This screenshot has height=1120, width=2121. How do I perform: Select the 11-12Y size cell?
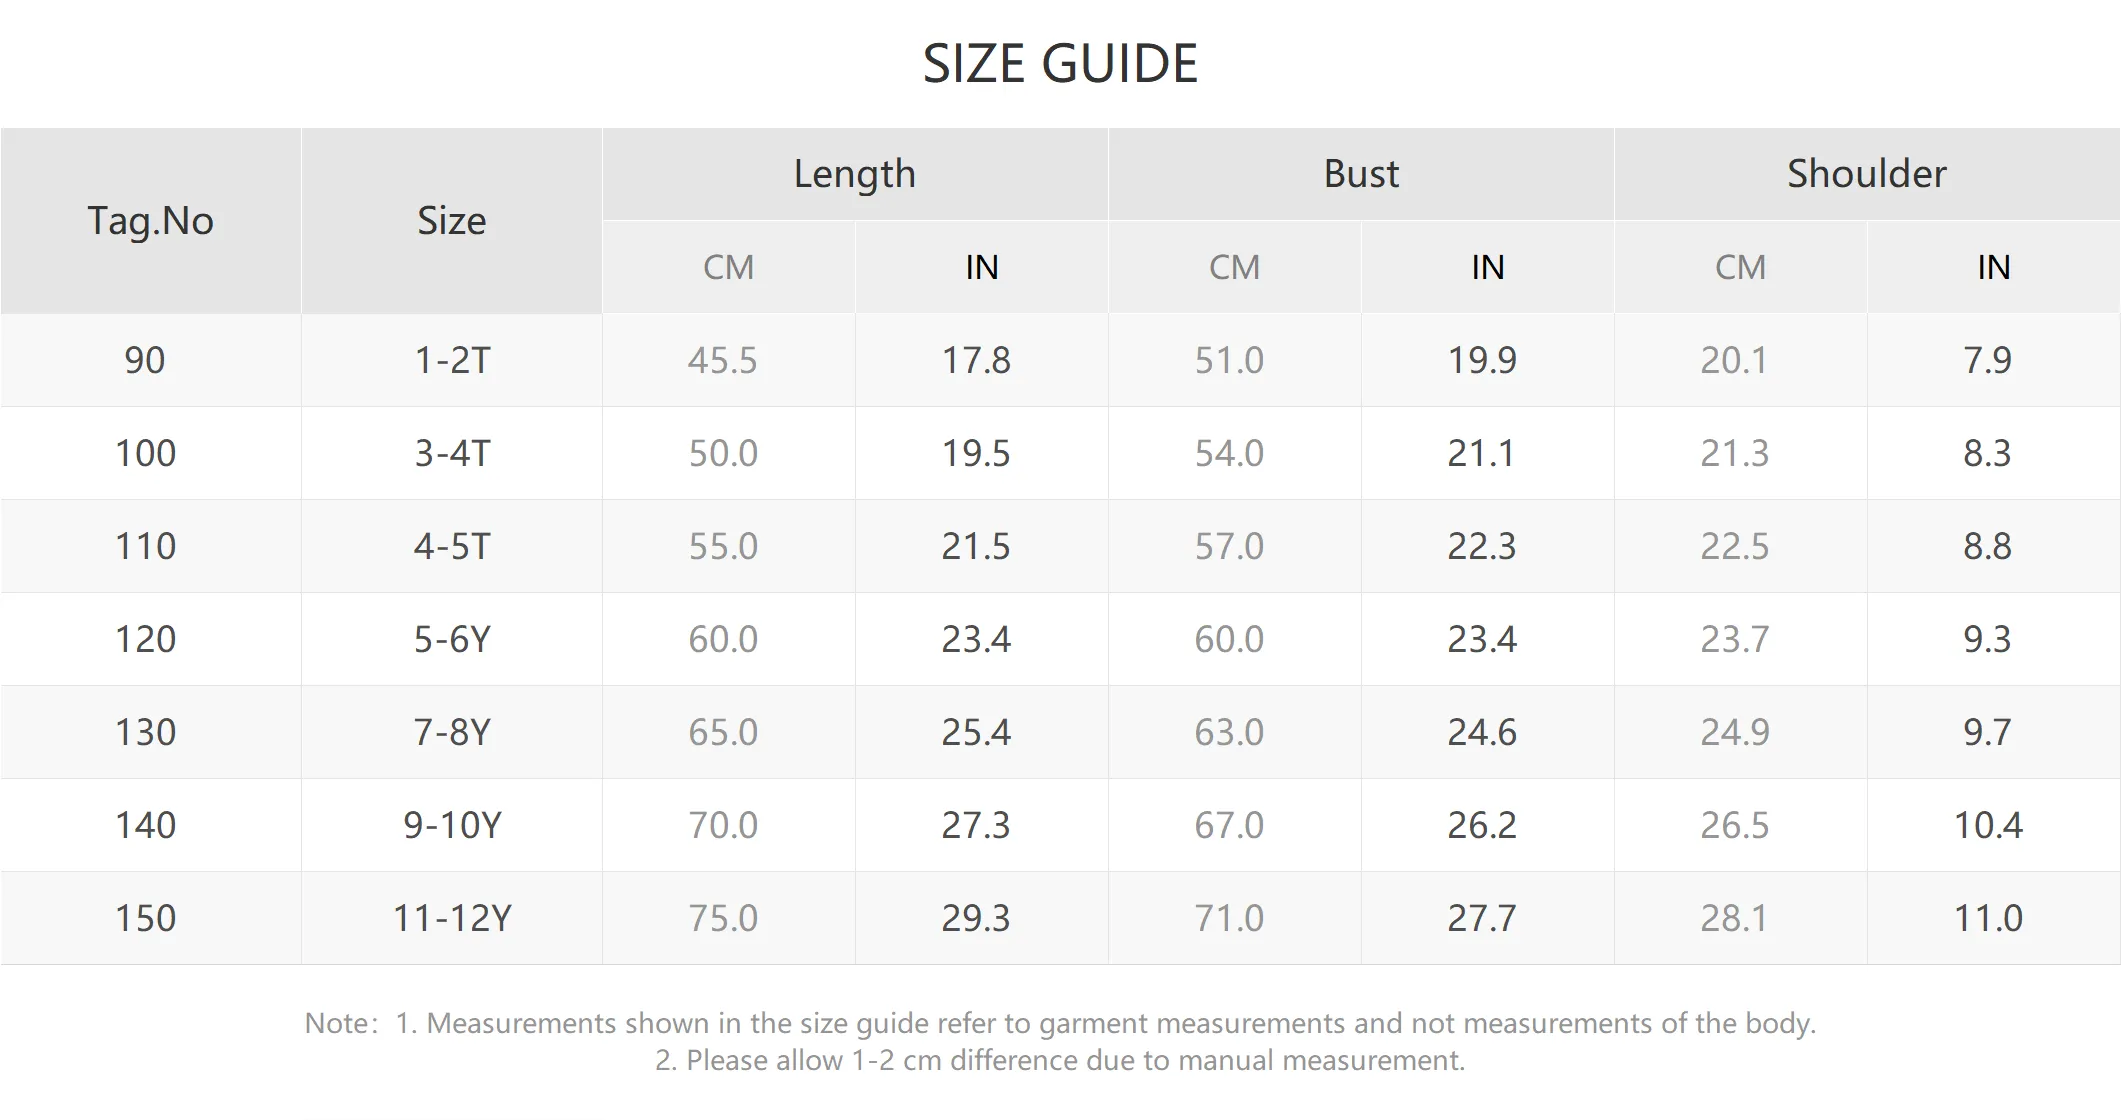(452, 918)
